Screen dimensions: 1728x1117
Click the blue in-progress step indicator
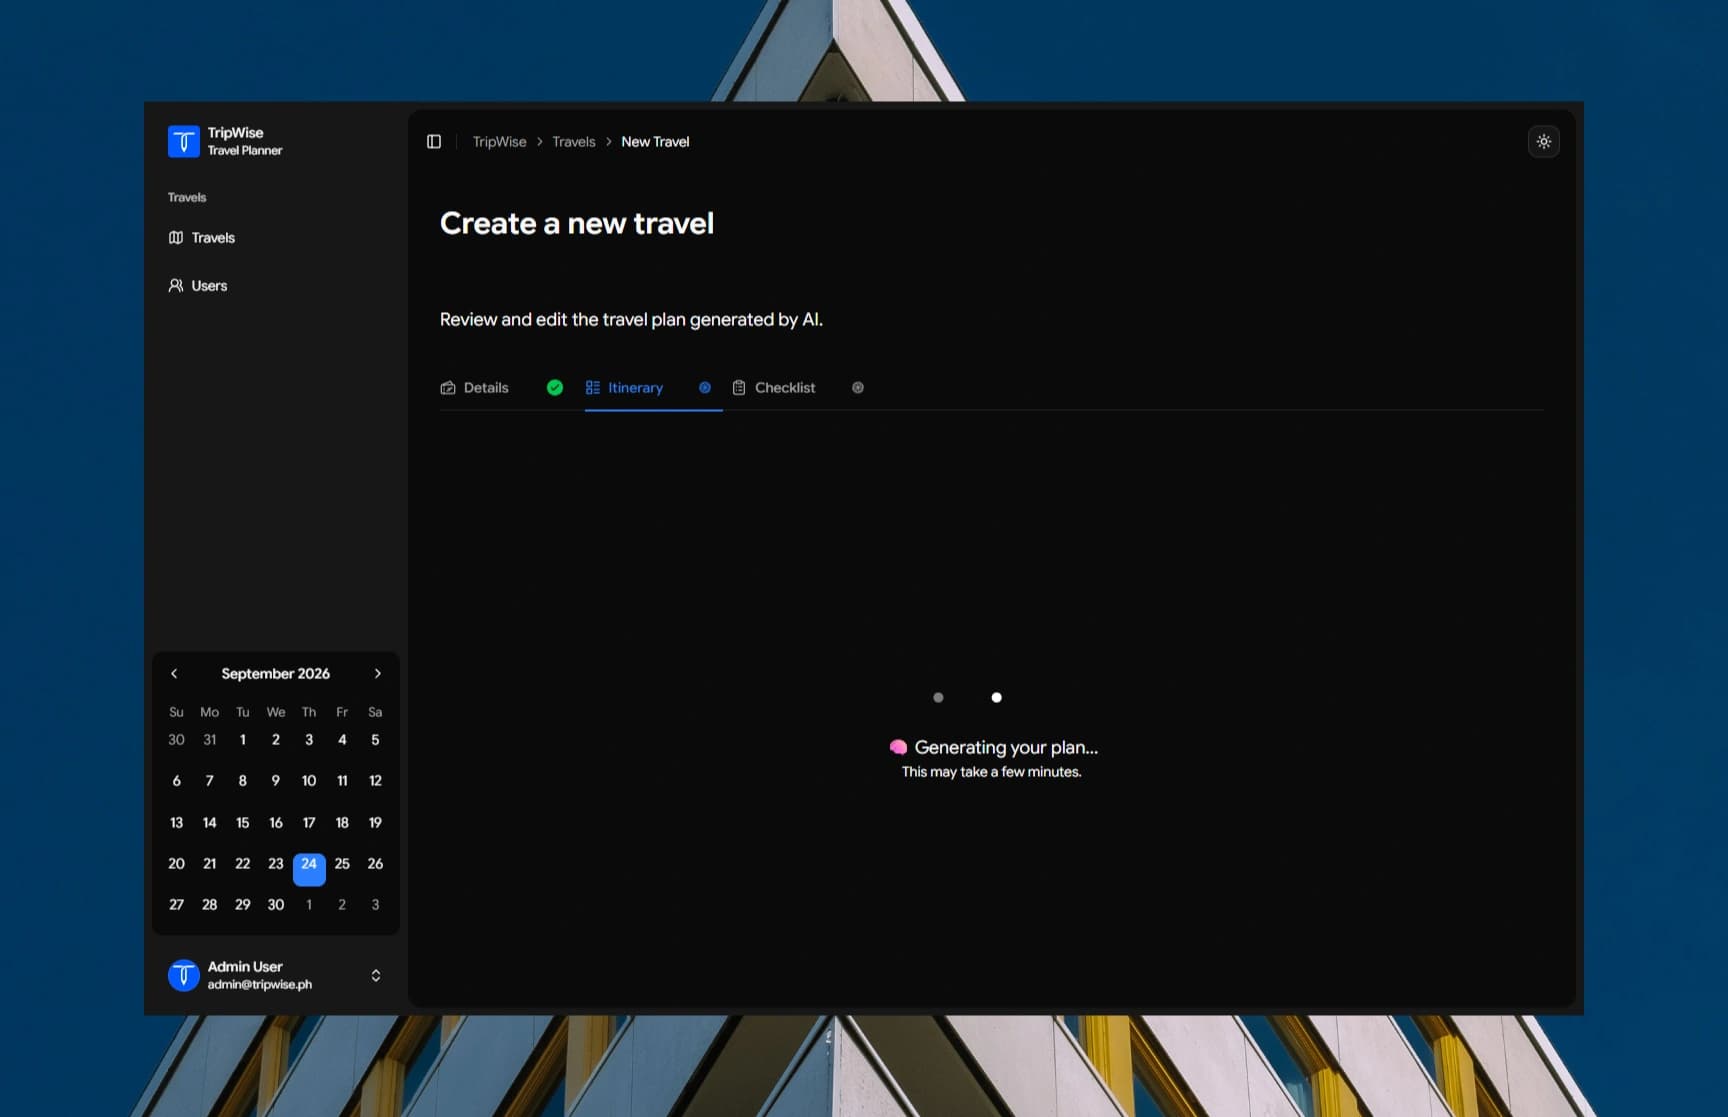point(705,388)
